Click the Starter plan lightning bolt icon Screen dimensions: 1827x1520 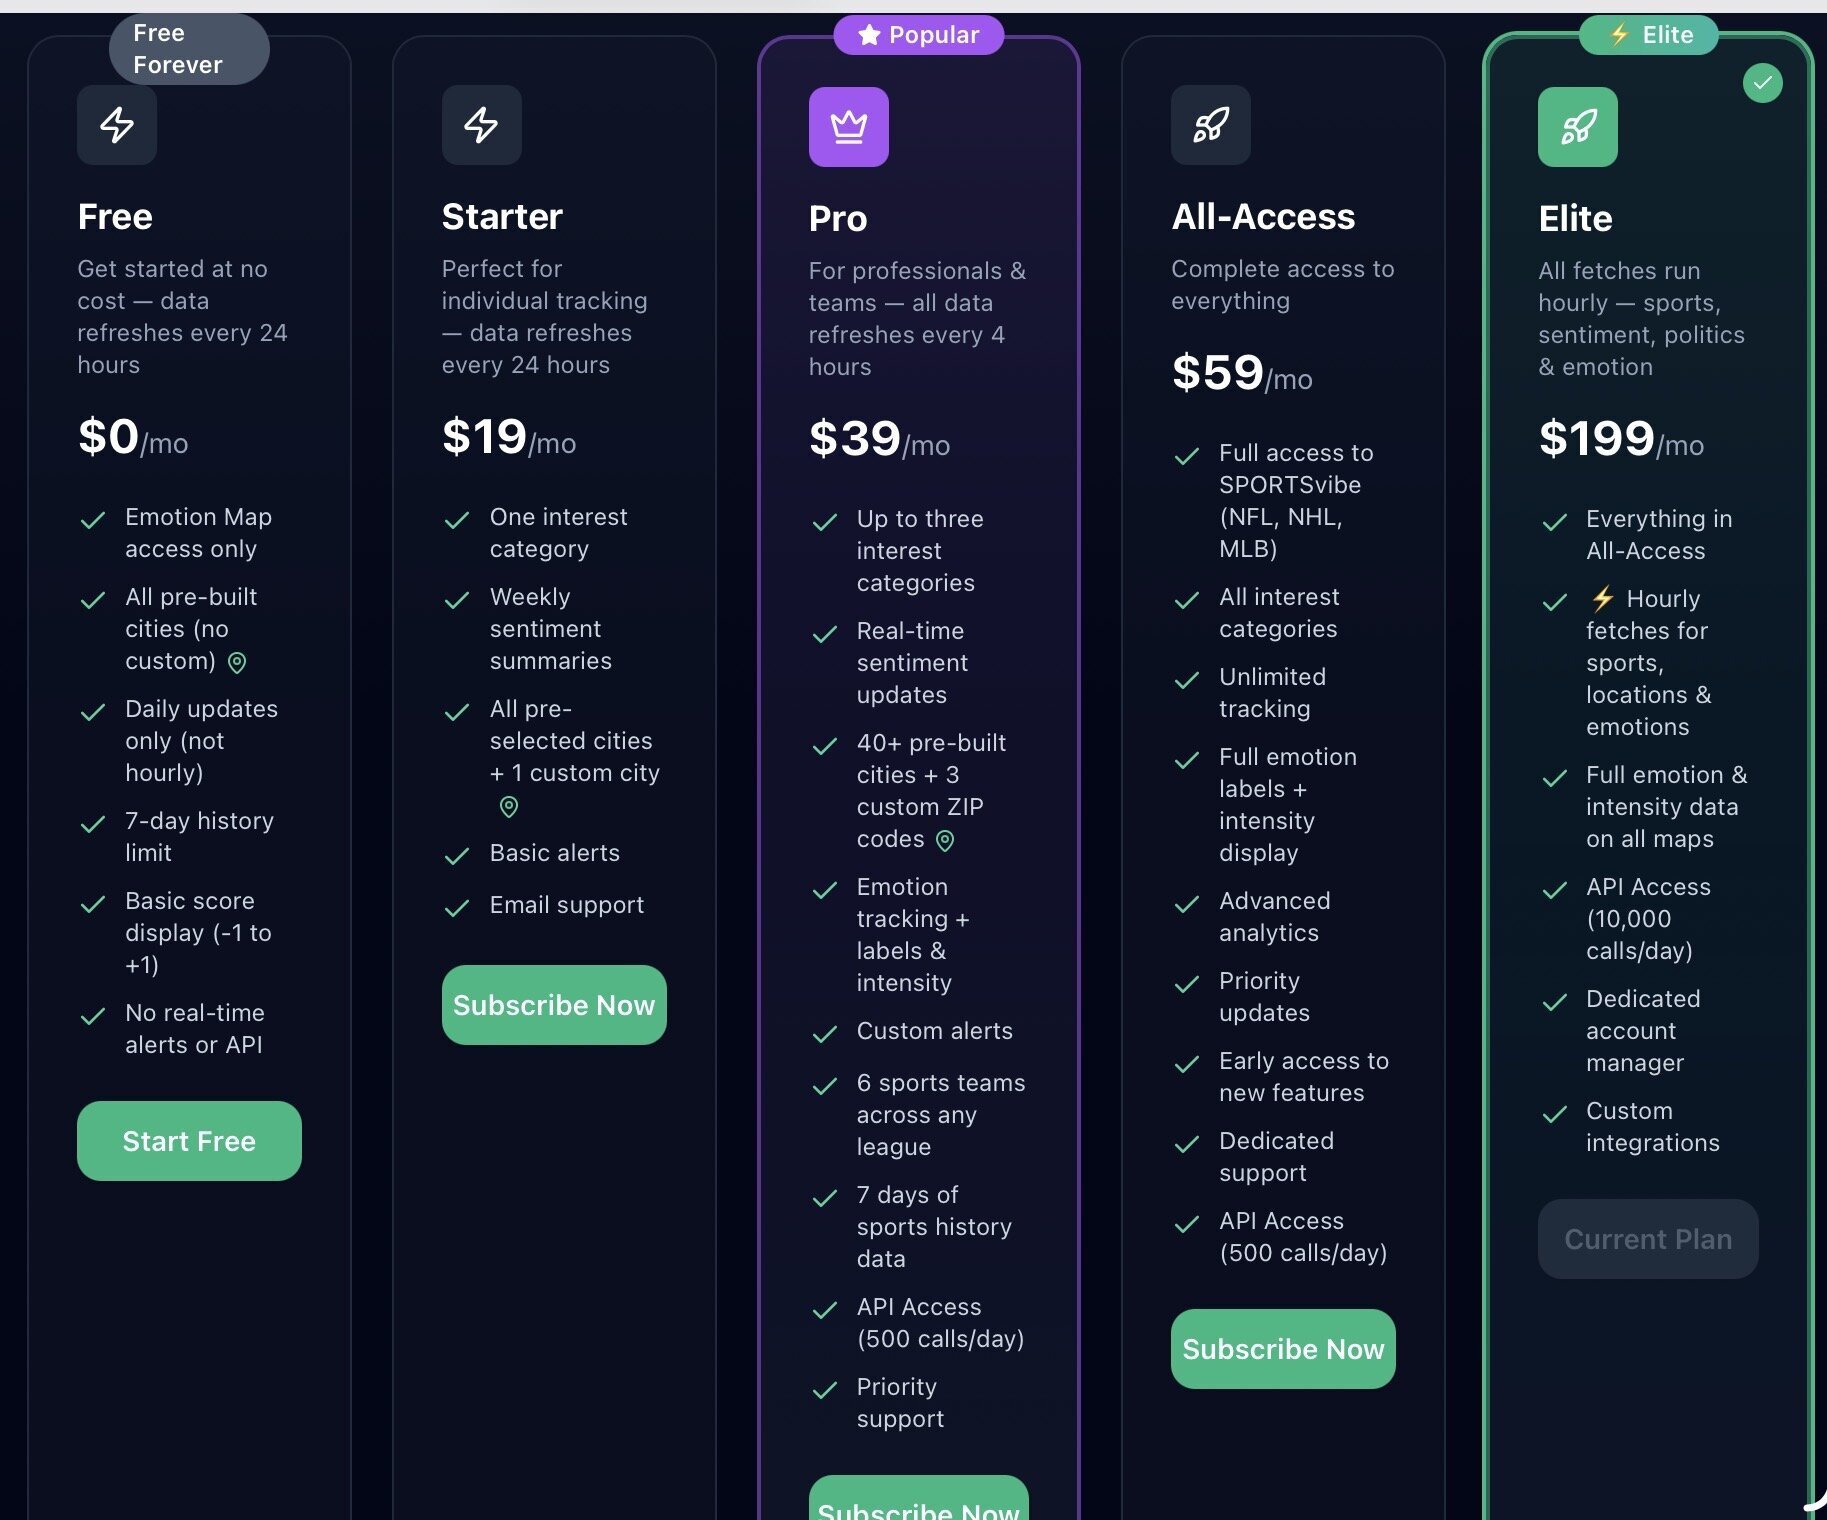481,125
